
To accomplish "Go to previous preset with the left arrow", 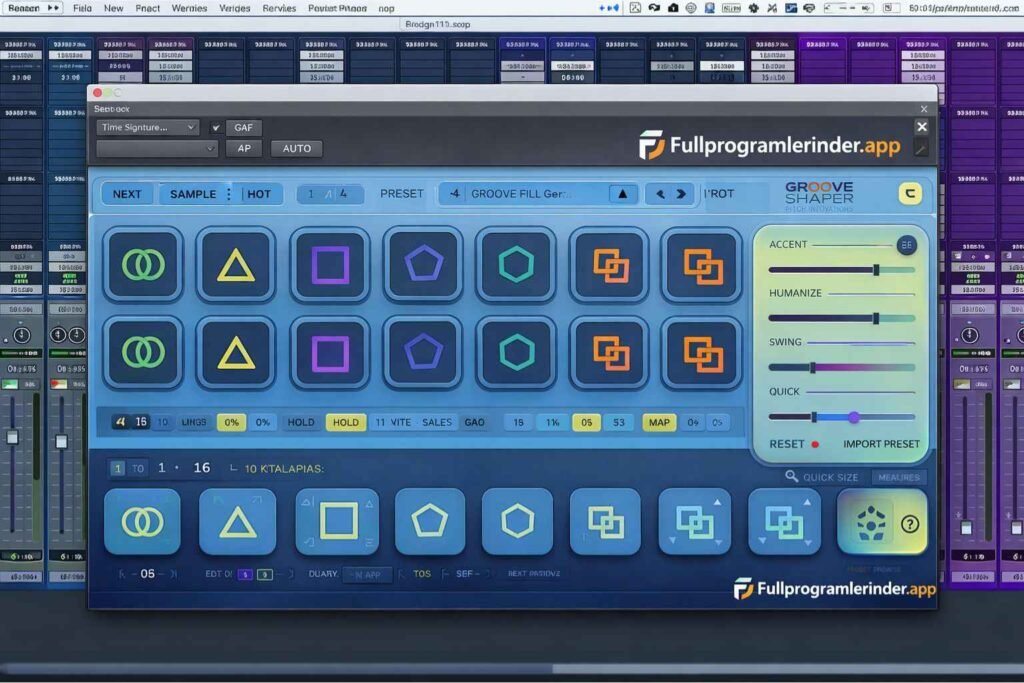I will (x=659, y=194).
